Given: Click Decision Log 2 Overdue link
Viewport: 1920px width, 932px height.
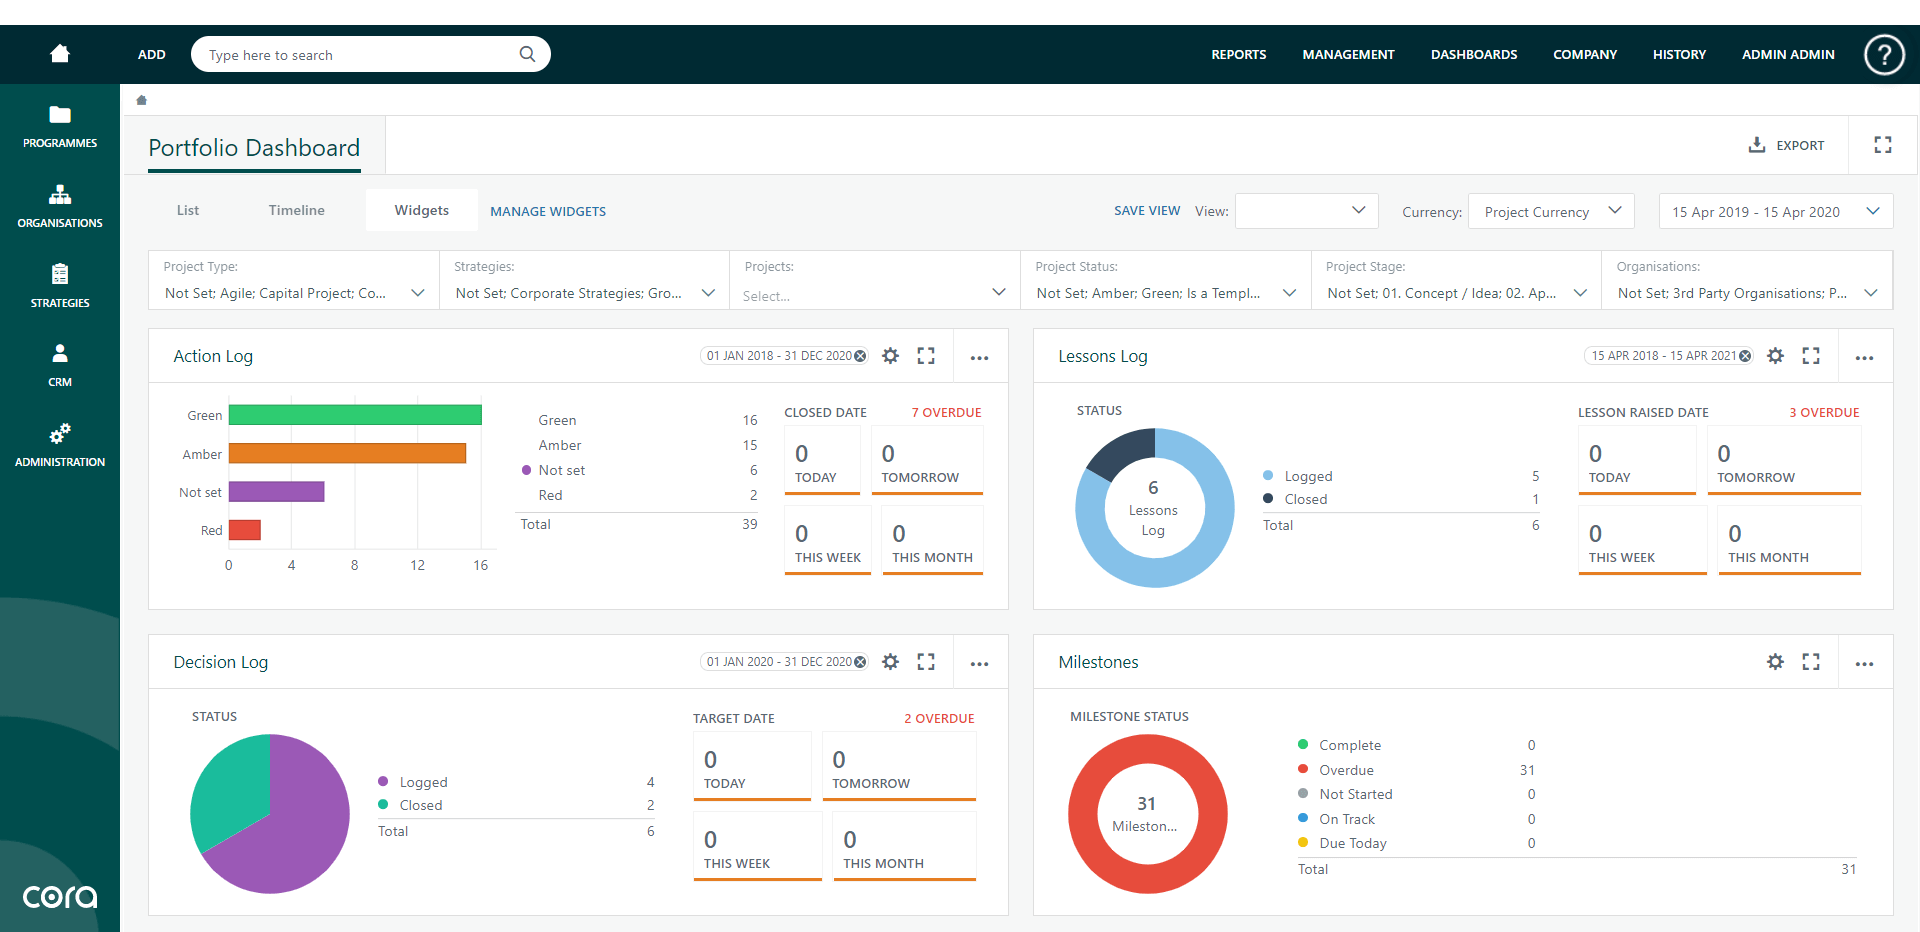Looking at the screenshot, I should click(939, 718).
